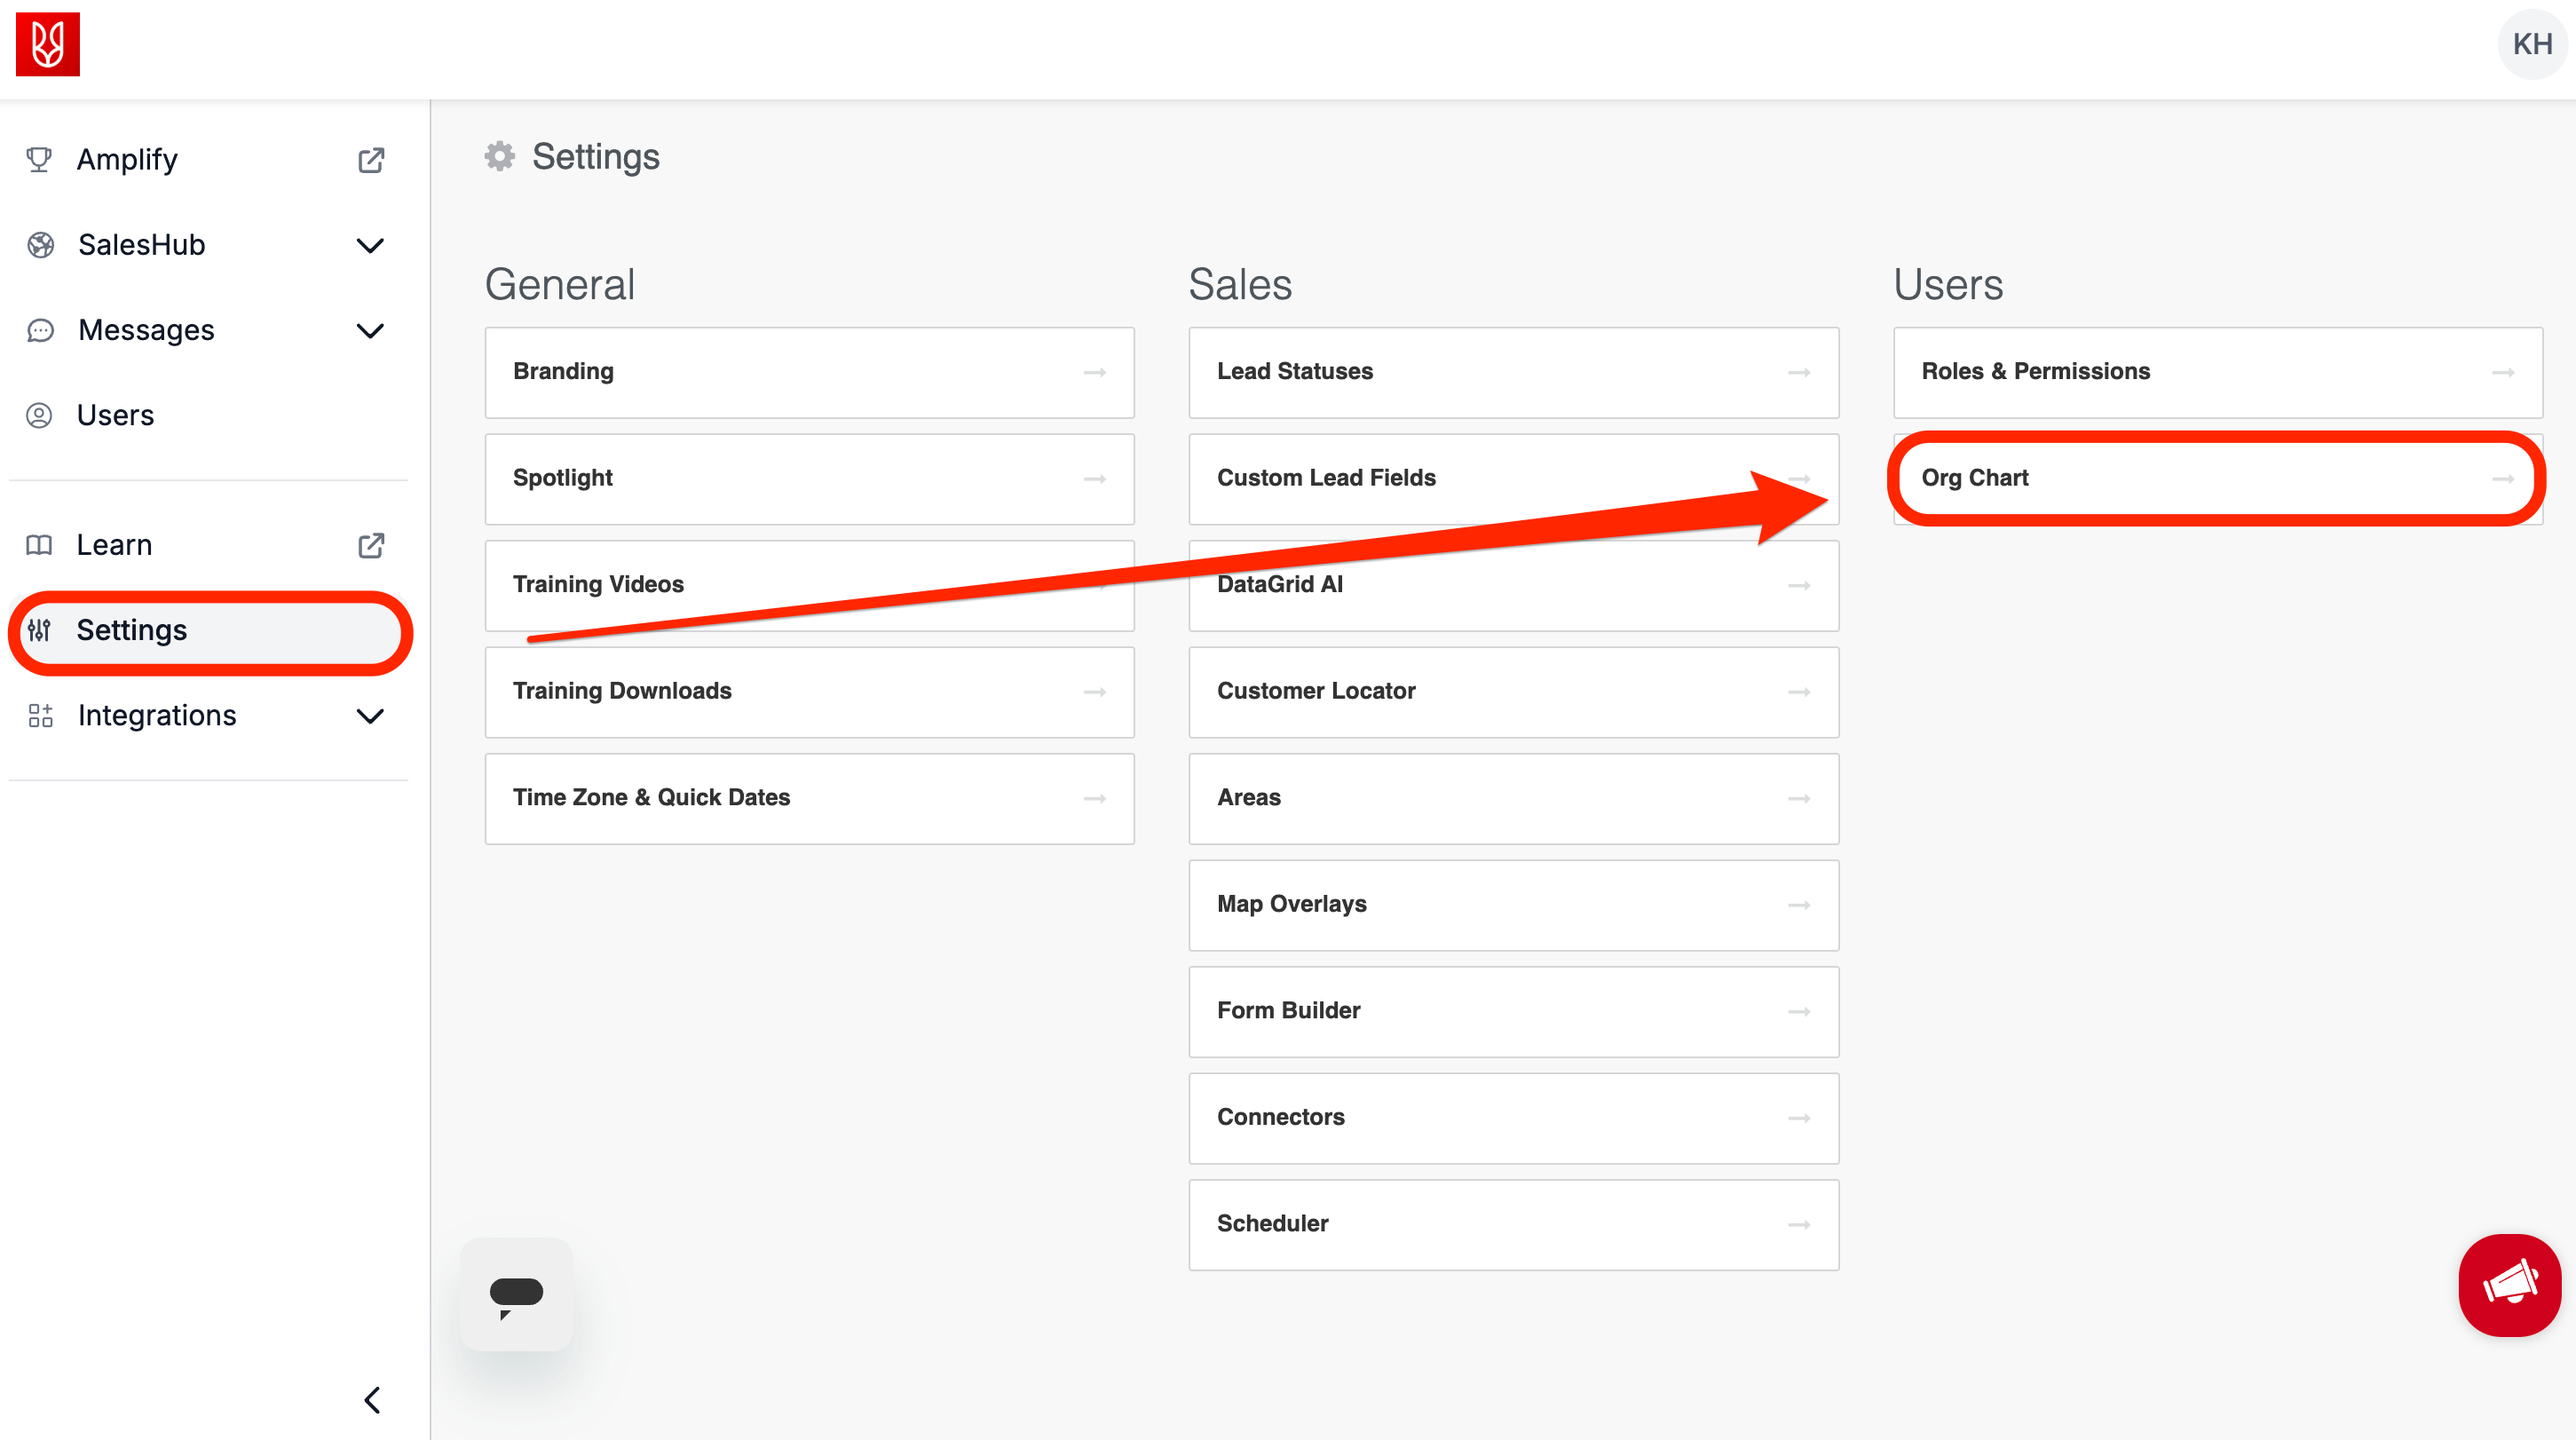Click the Amplify trophy icon
The width and height of the screenshot is (2576, 1440).
click(x=39, y=160)
